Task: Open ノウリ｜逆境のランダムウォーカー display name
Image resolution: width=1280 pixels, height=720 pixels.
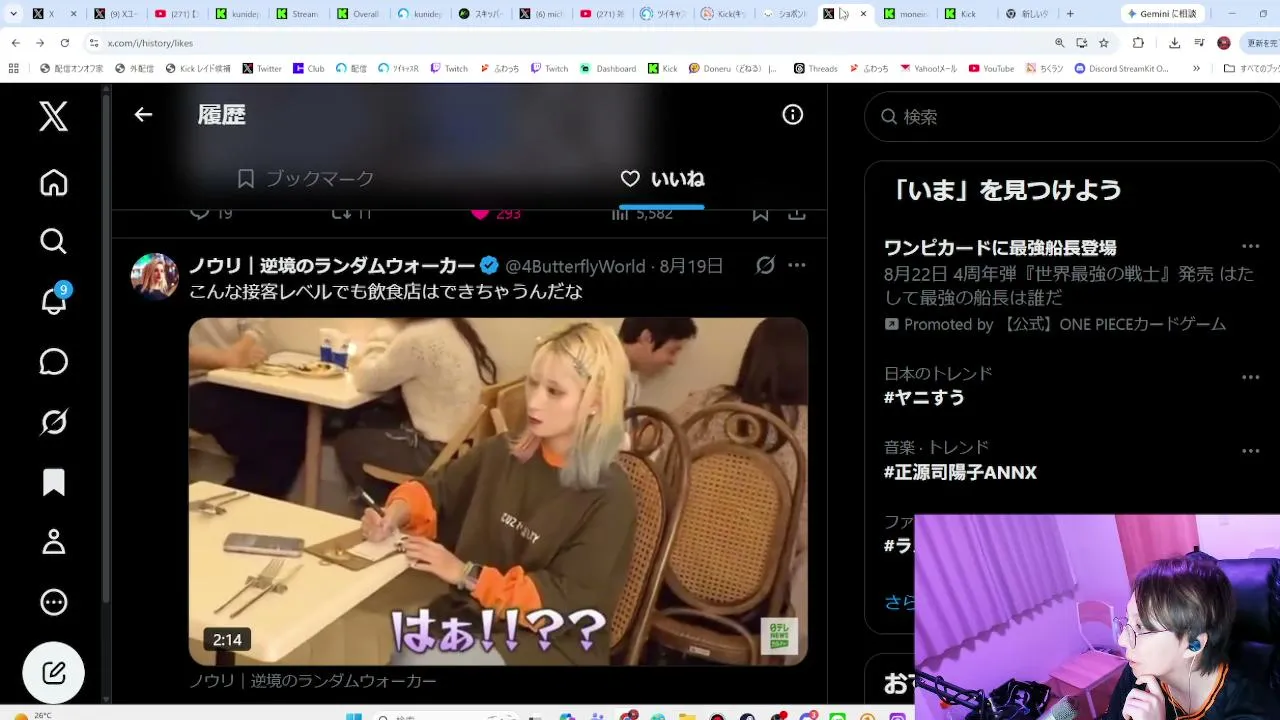Action: pos(332,266)
